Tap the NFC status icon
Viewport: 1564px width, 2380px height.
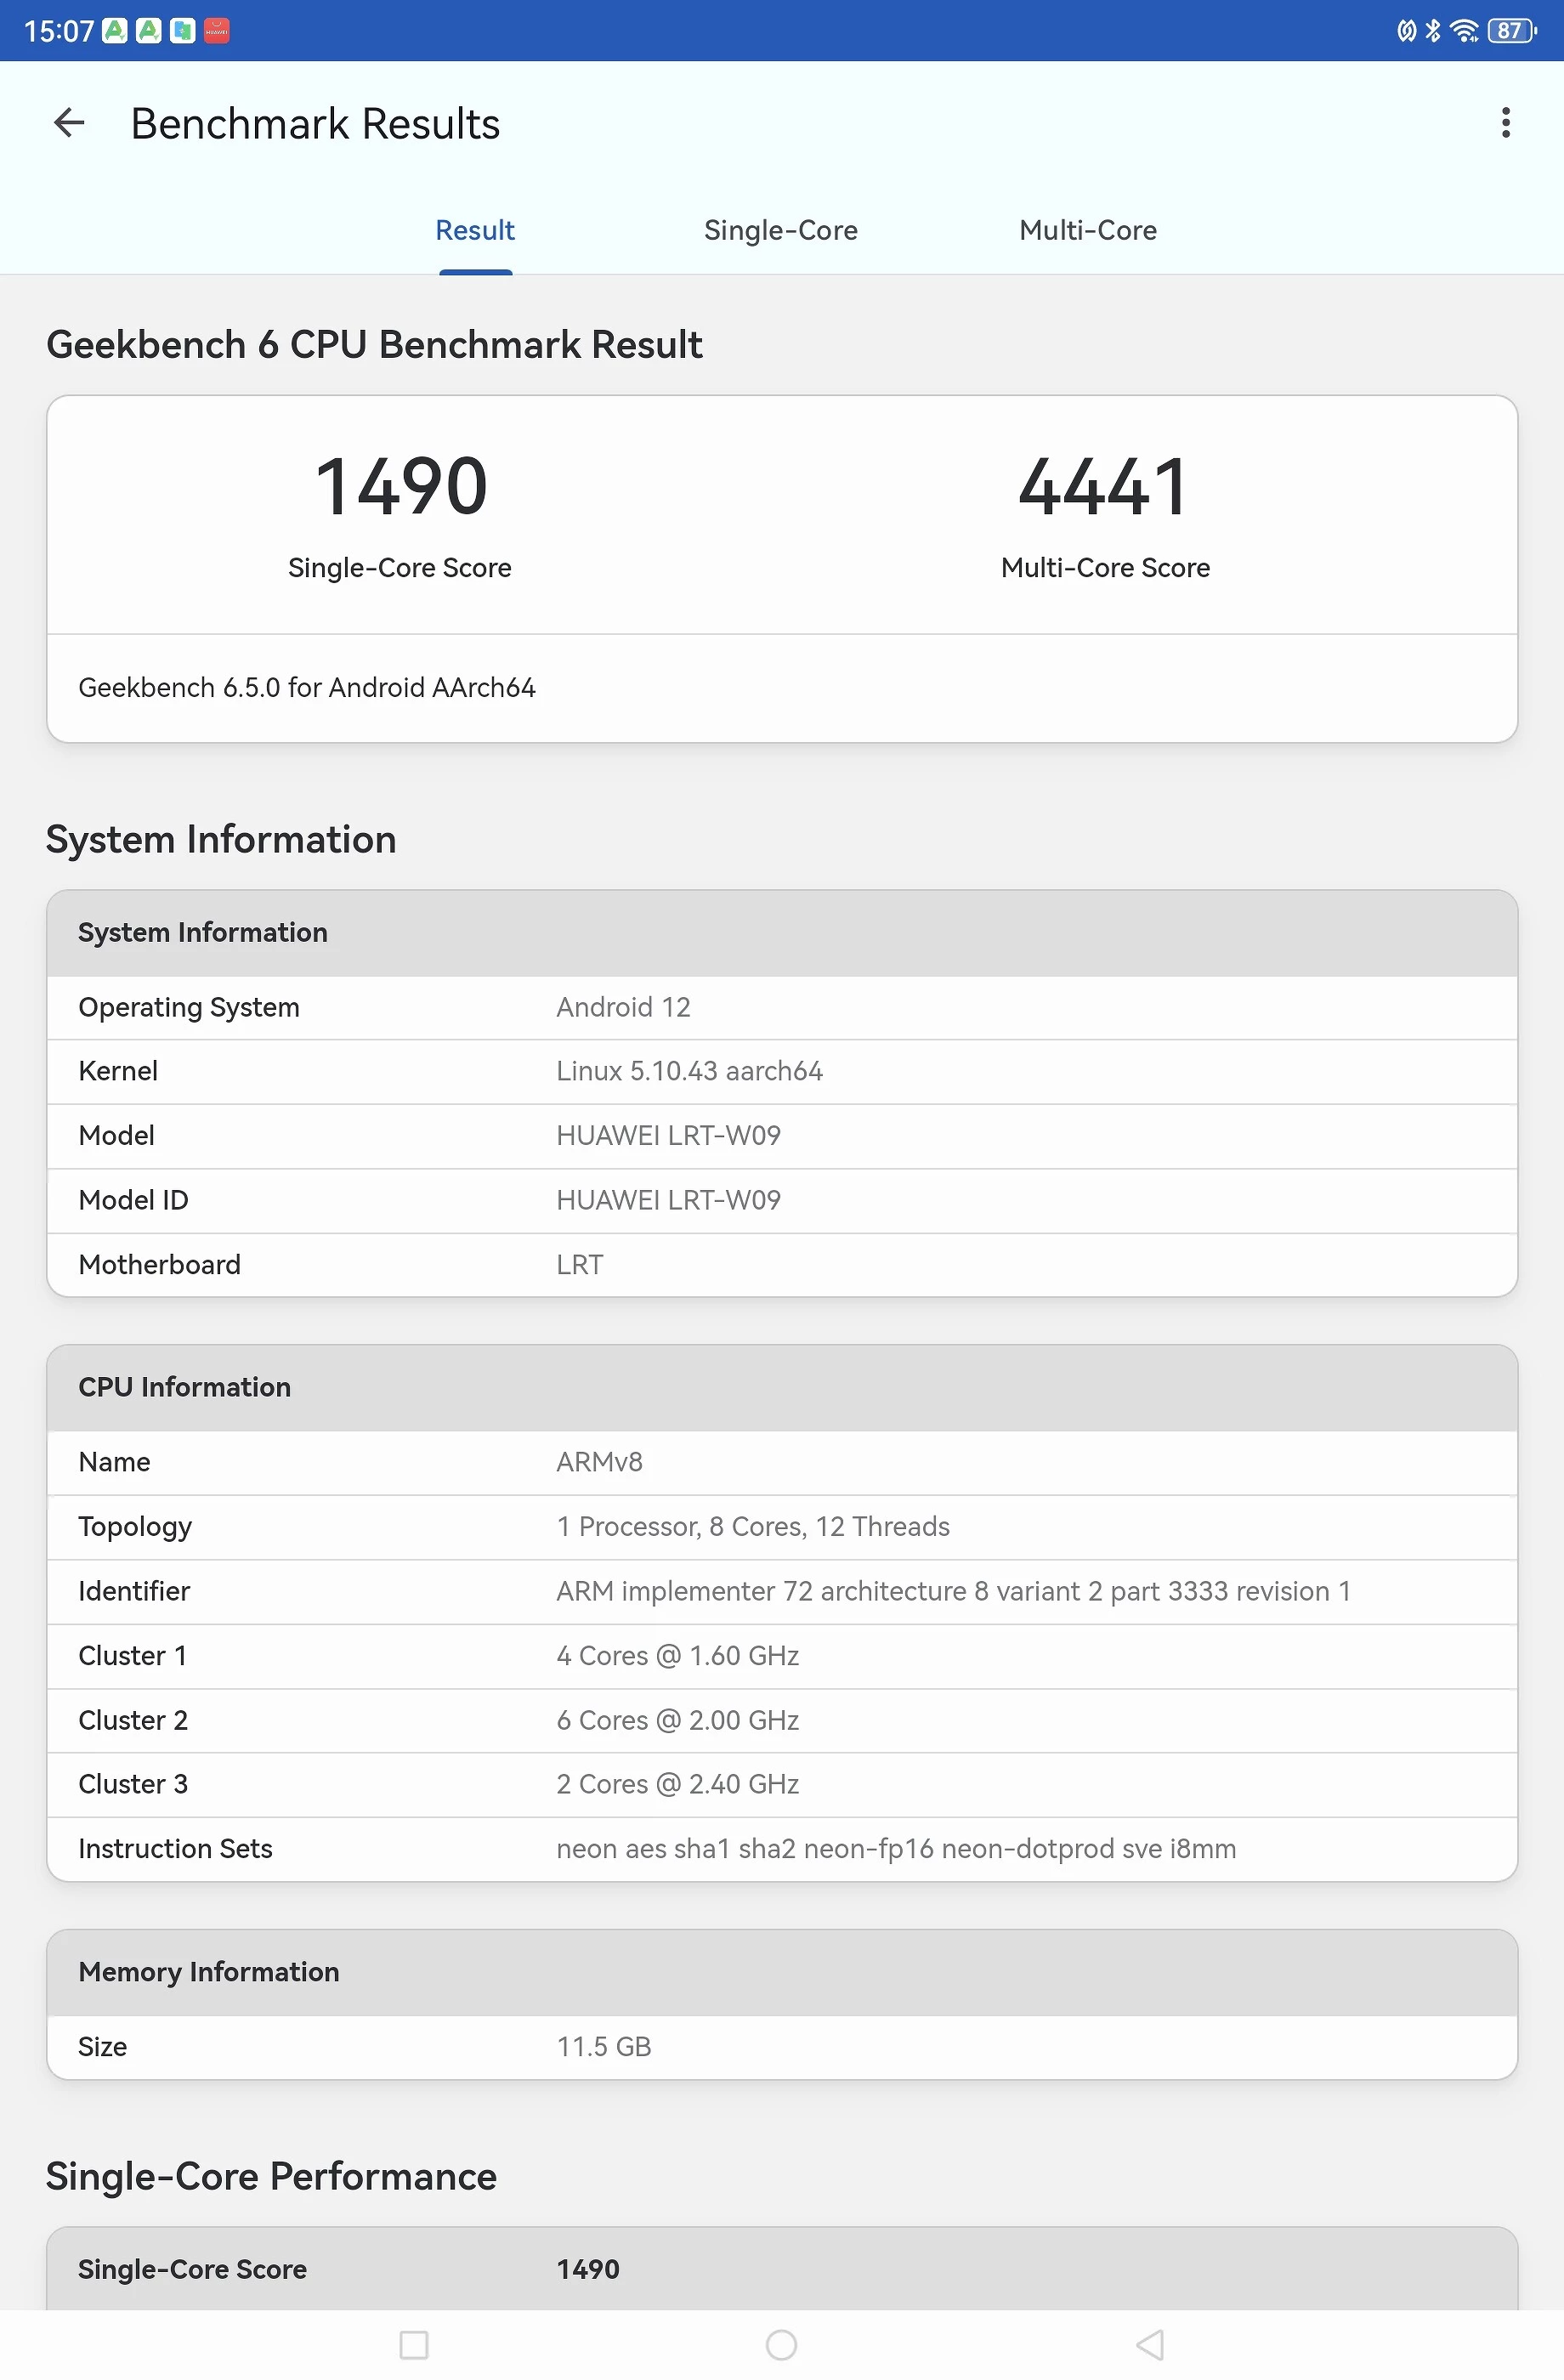(1406, 31)
